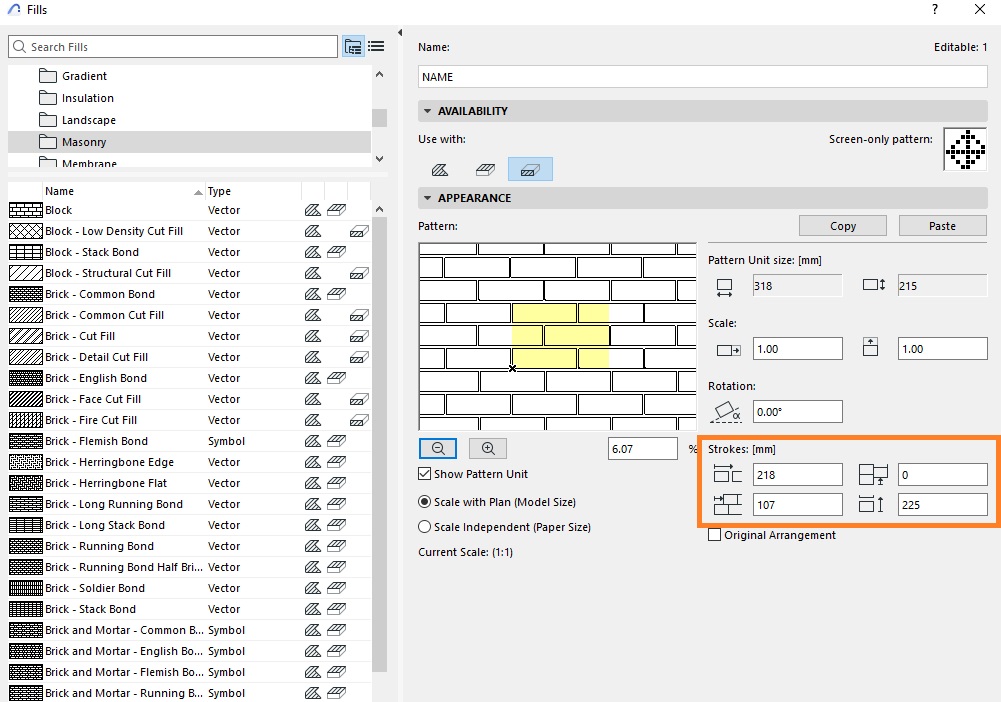Copy the current fill appearance

pos(842,225)
